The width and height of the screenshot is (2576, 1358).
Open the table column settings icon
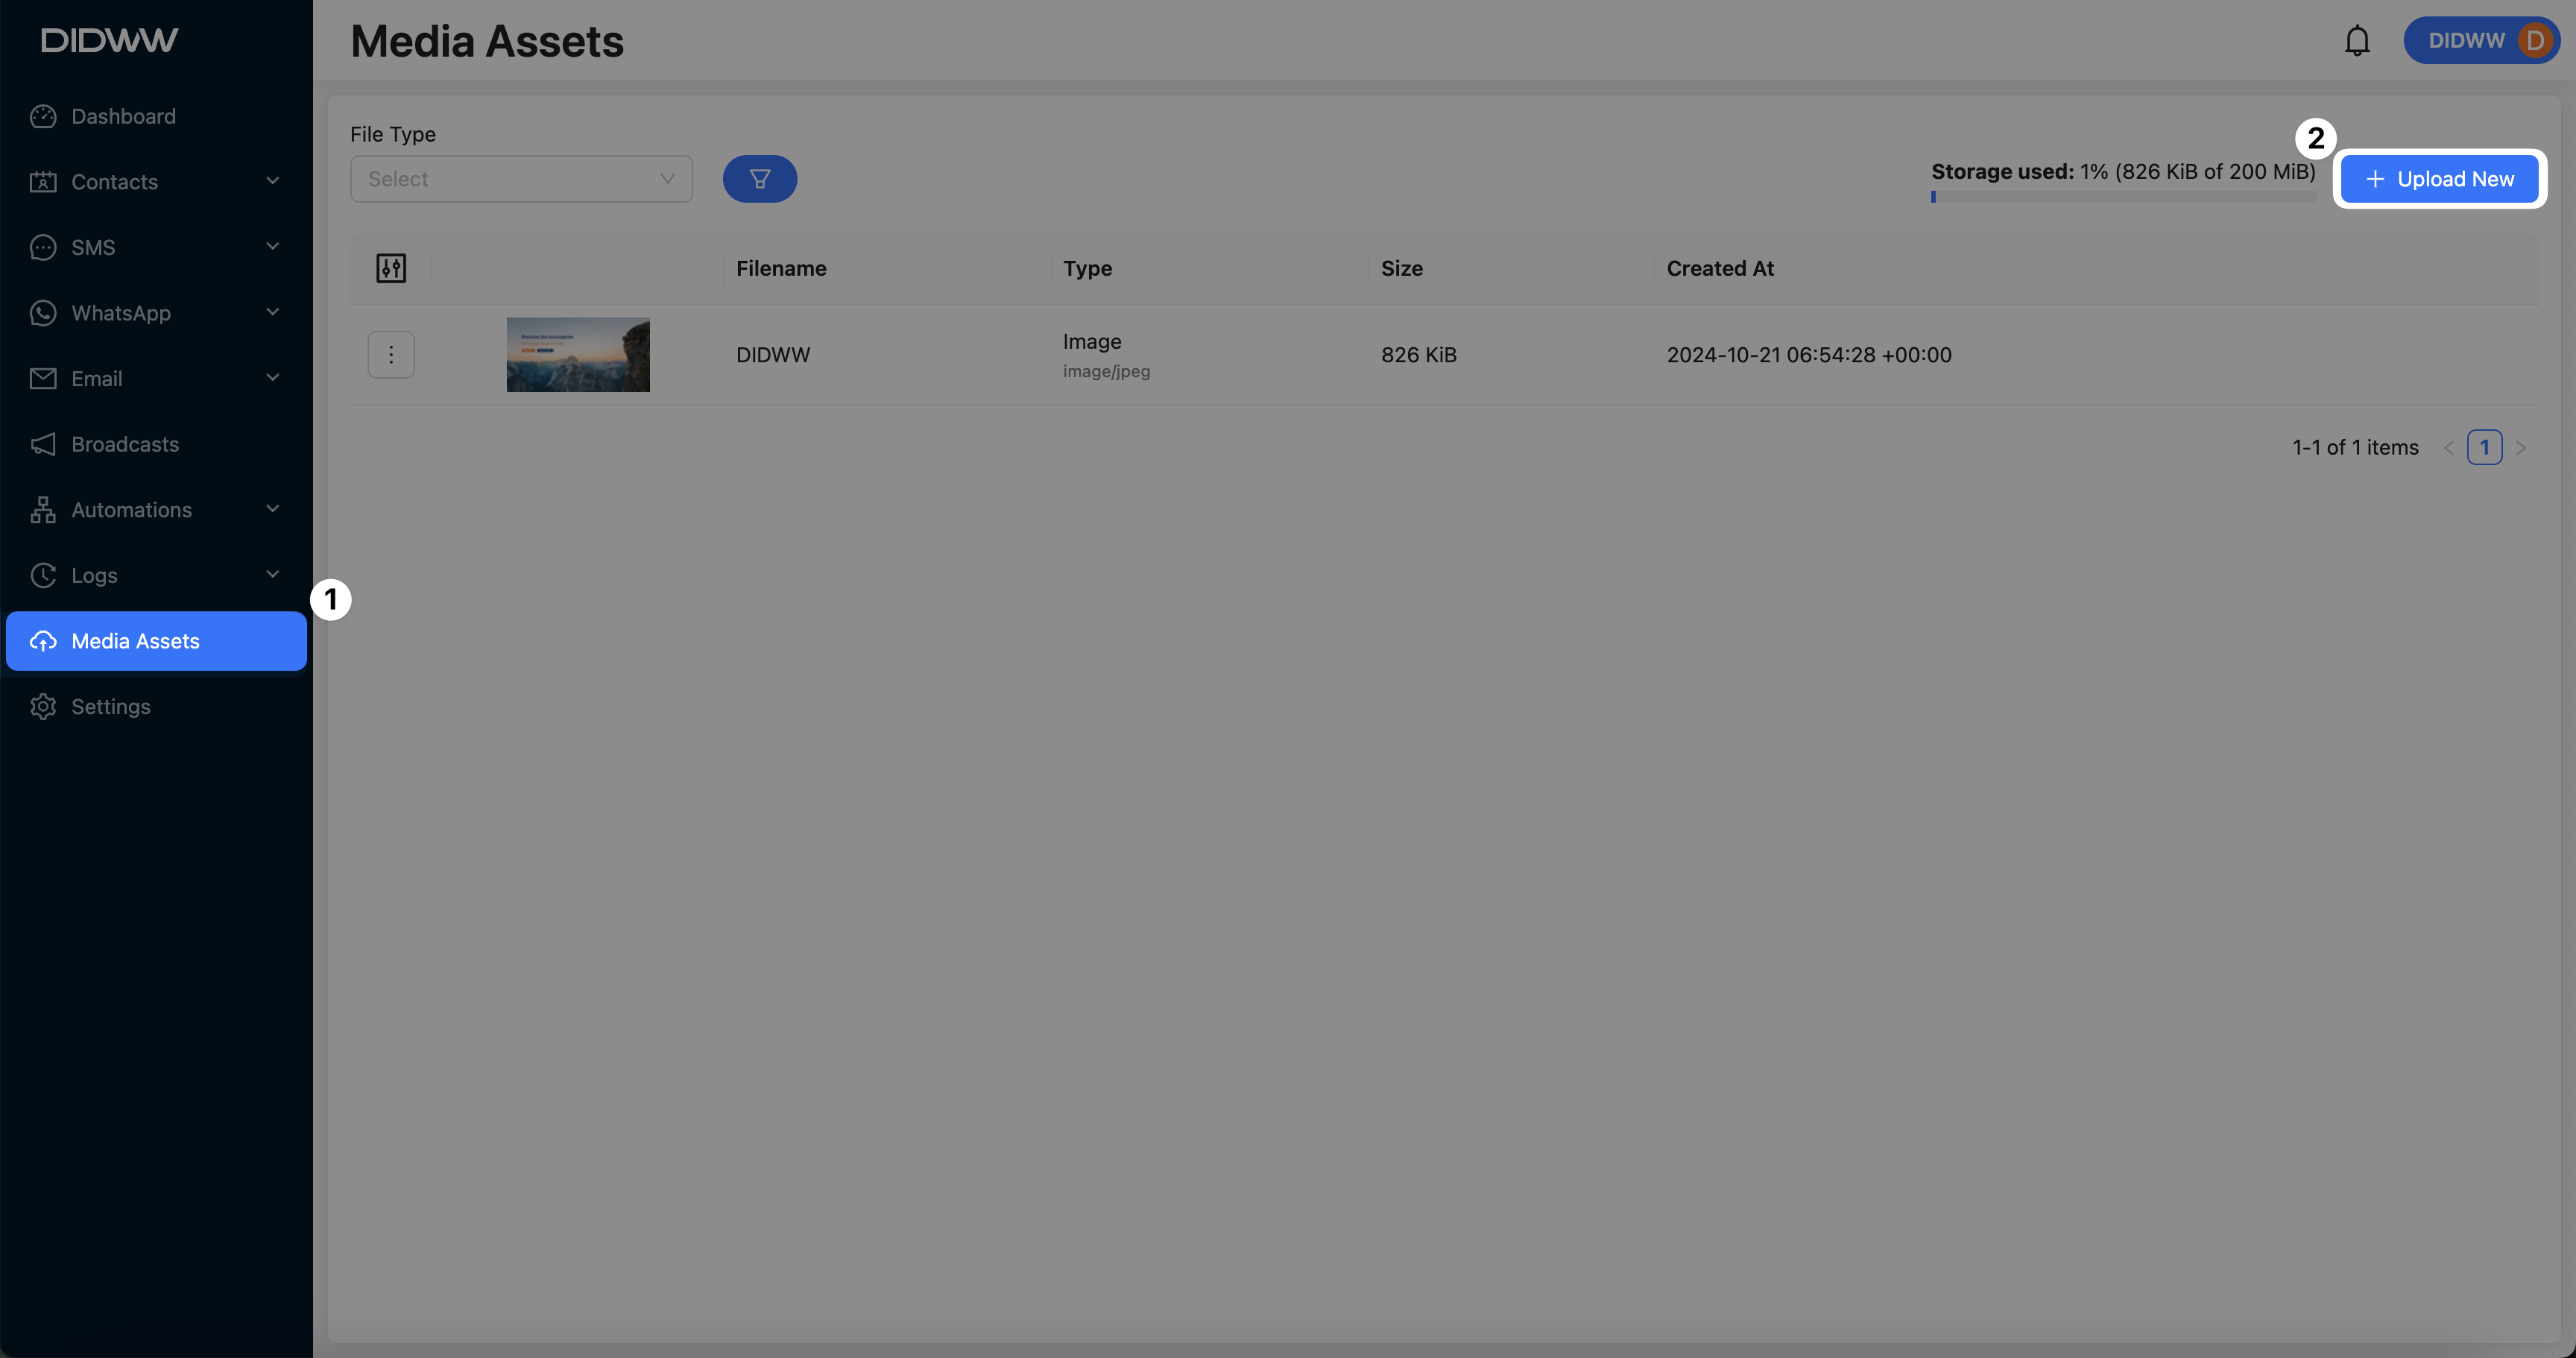[x=391, y=268]
